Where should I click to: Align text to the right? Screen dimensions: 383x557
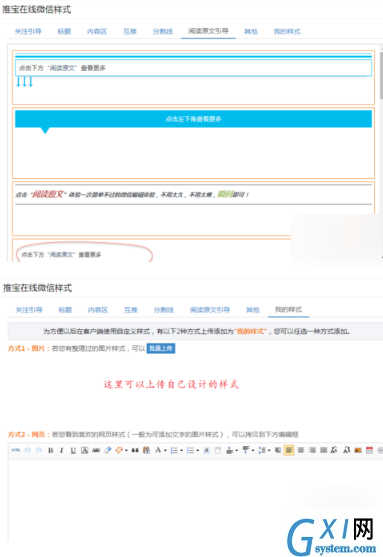312,450
